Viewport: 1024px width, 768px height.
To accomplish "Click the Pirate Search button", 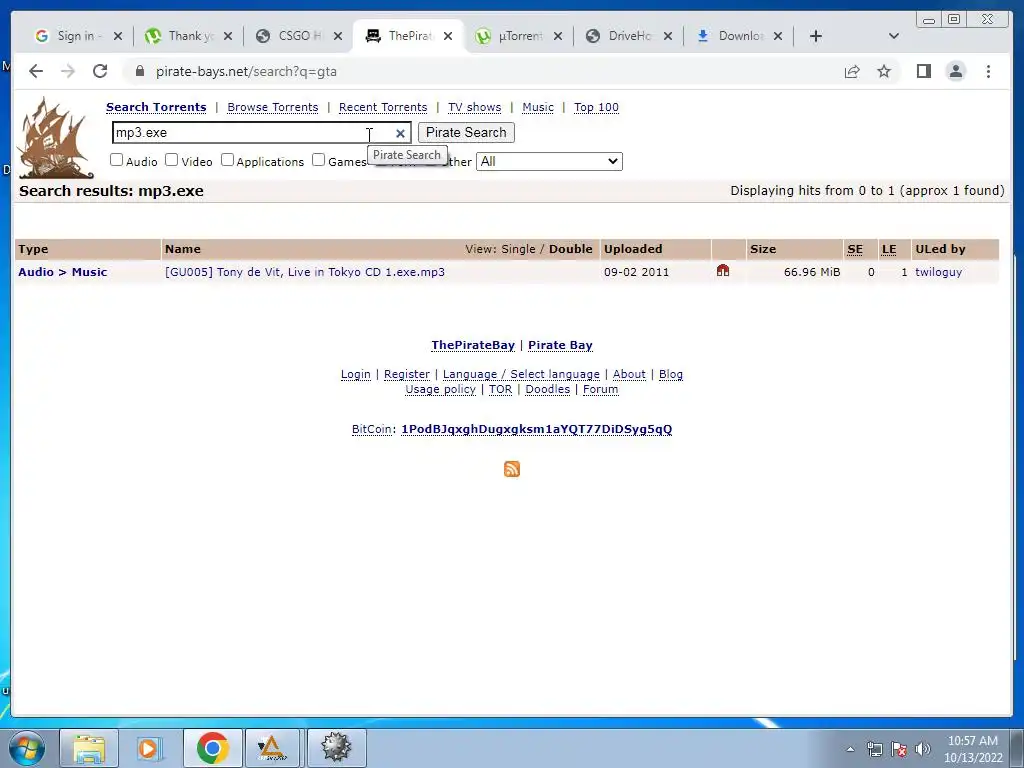I will tap(466, 133).
